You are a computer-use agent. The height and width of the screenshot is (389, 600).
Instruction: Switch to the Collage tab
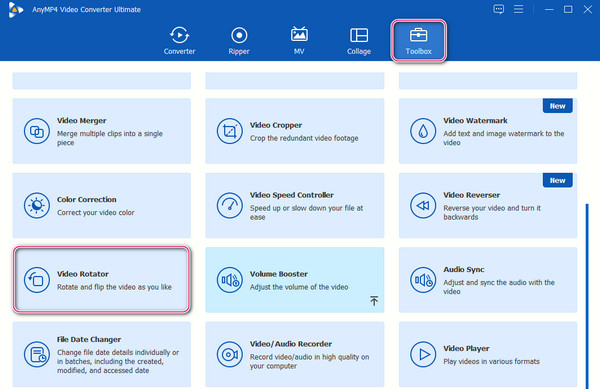[359, 41]
